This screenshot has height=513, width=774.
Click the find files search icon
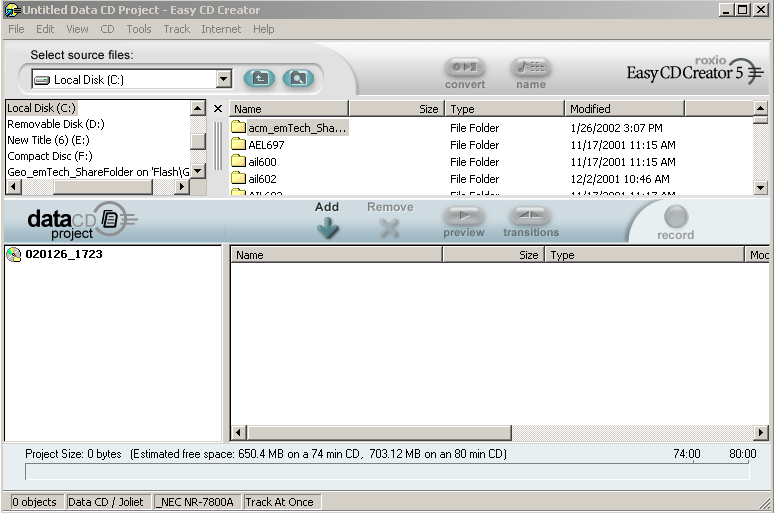click(x=298, y=78)
